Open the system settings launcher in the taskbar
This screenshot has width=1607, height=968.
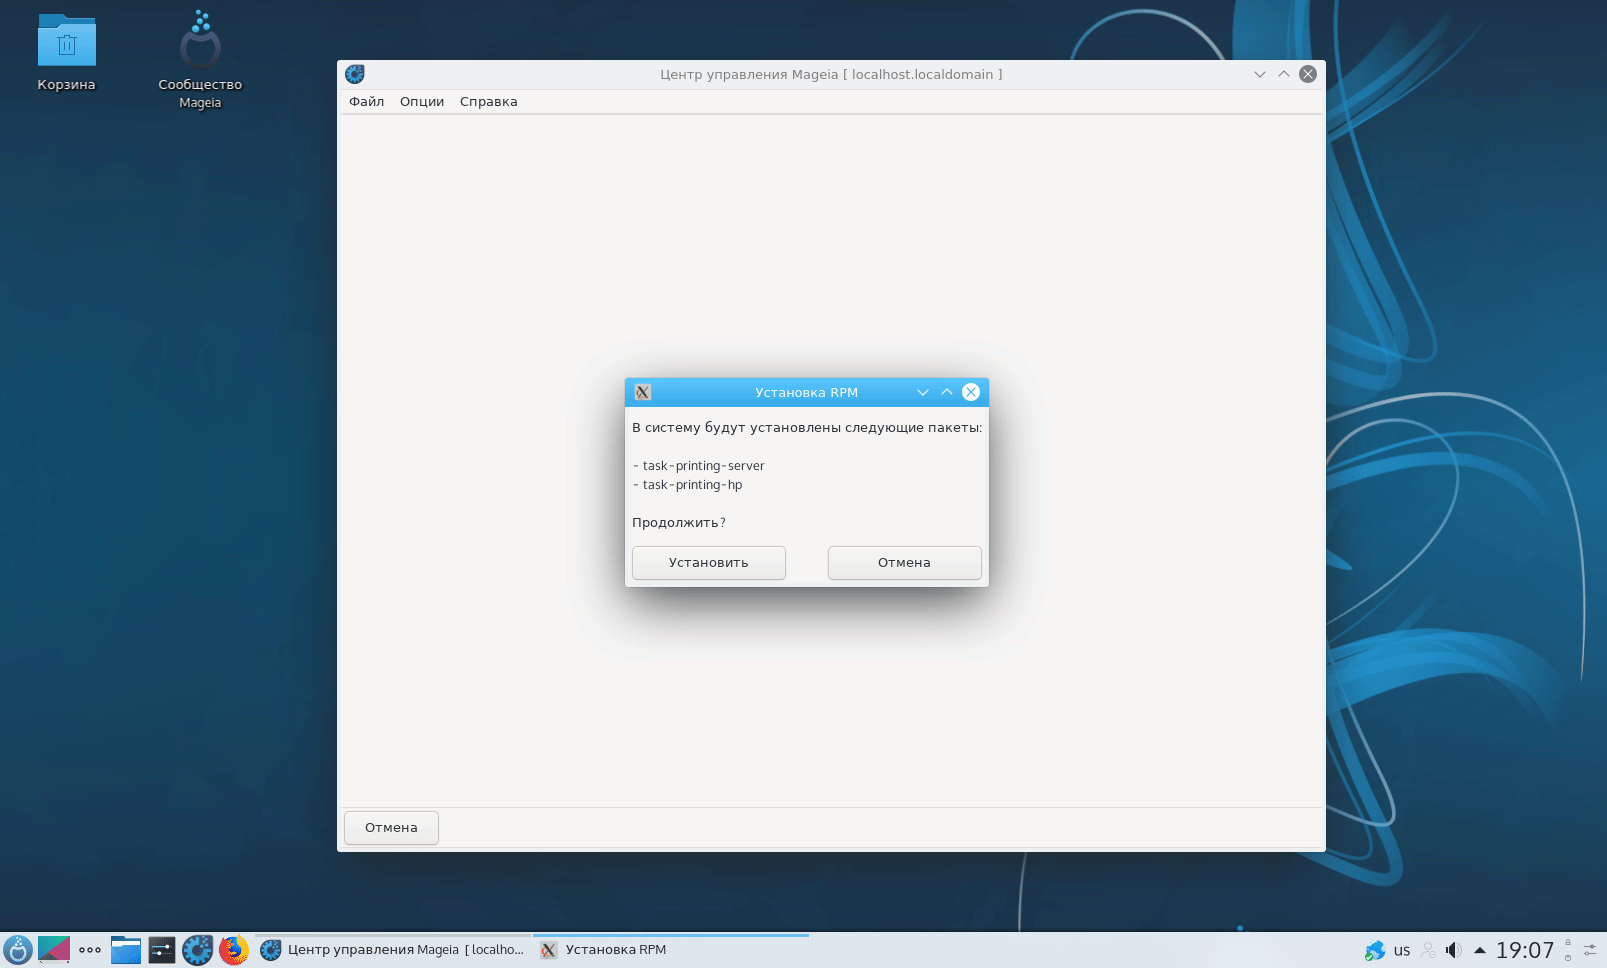[162, 950]
